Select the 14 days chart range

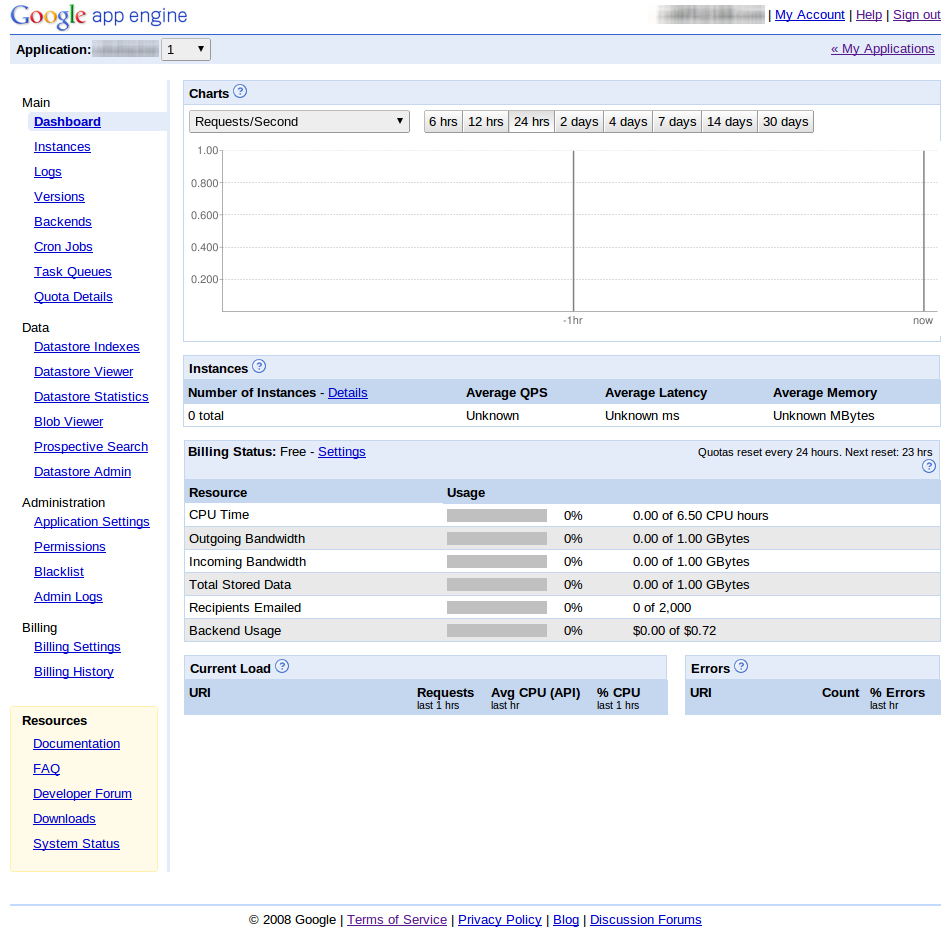[730, 121]
